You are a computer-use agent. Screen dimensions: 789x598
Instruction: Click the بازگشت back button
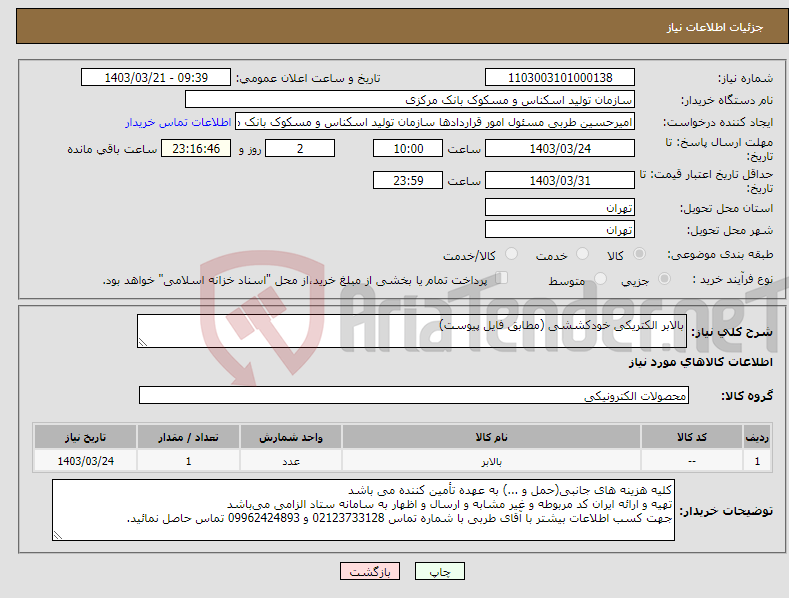[x=370, y=571]
